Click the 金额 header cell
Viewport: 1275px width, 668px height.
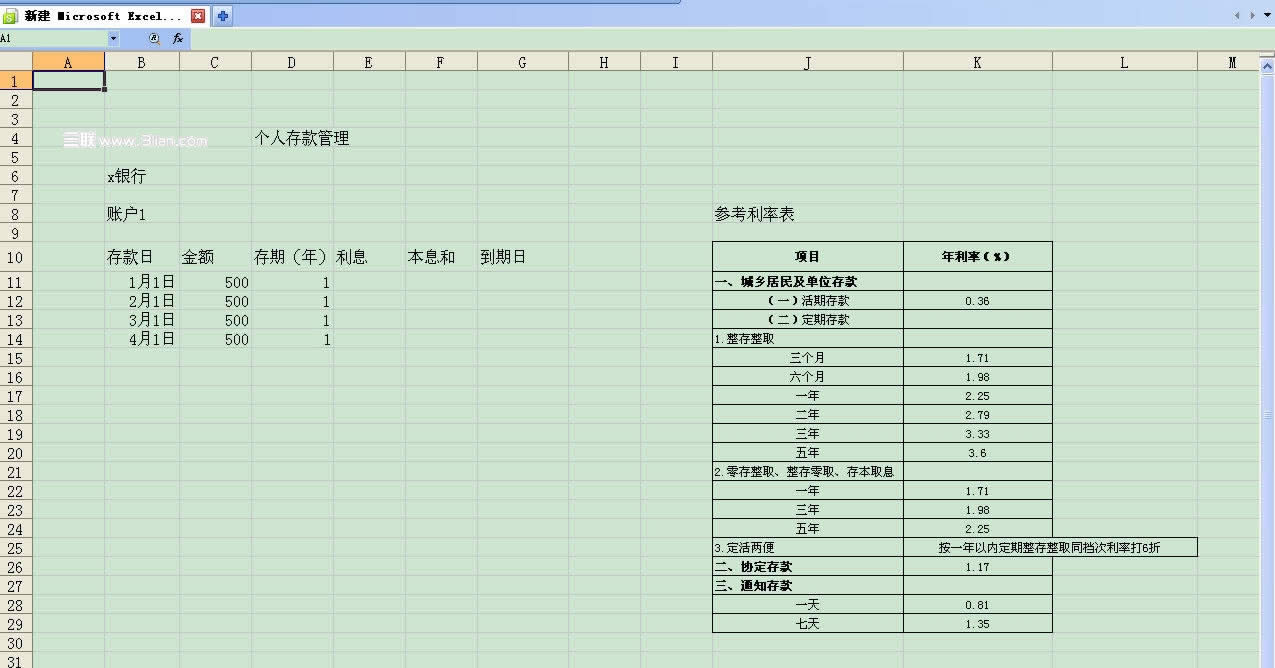click(216, 257)
